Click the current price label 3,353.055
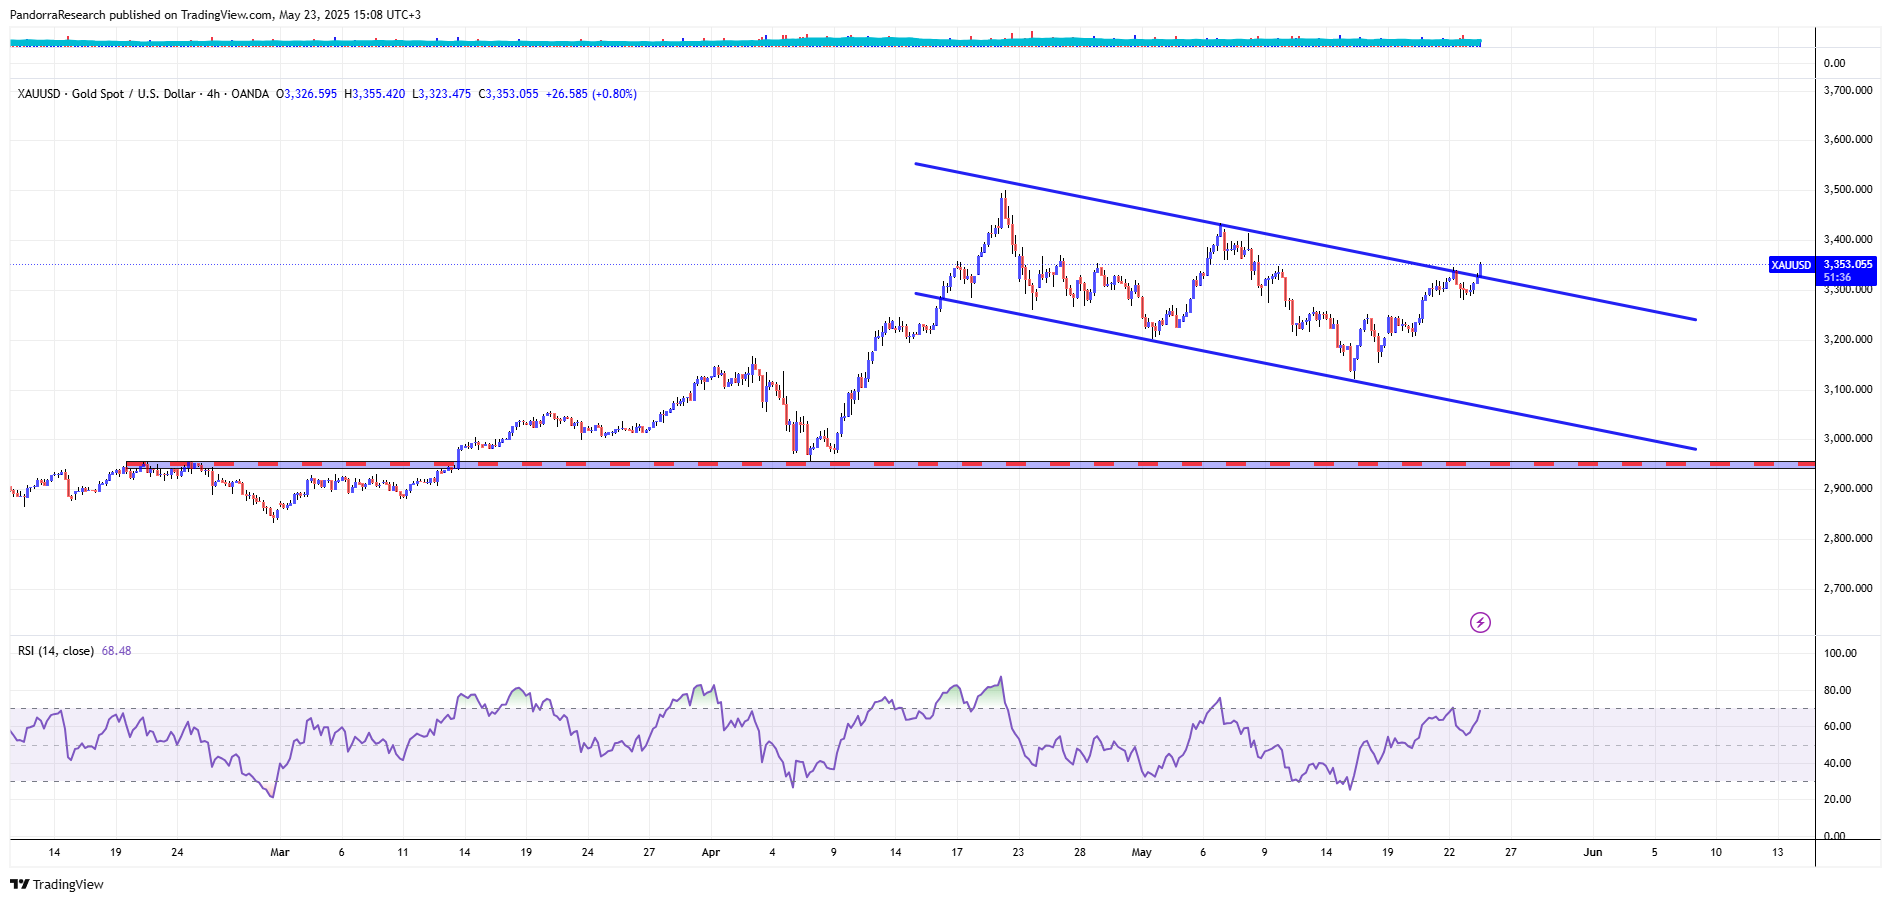This screenshot has height=902, width=1891. 1848,265
